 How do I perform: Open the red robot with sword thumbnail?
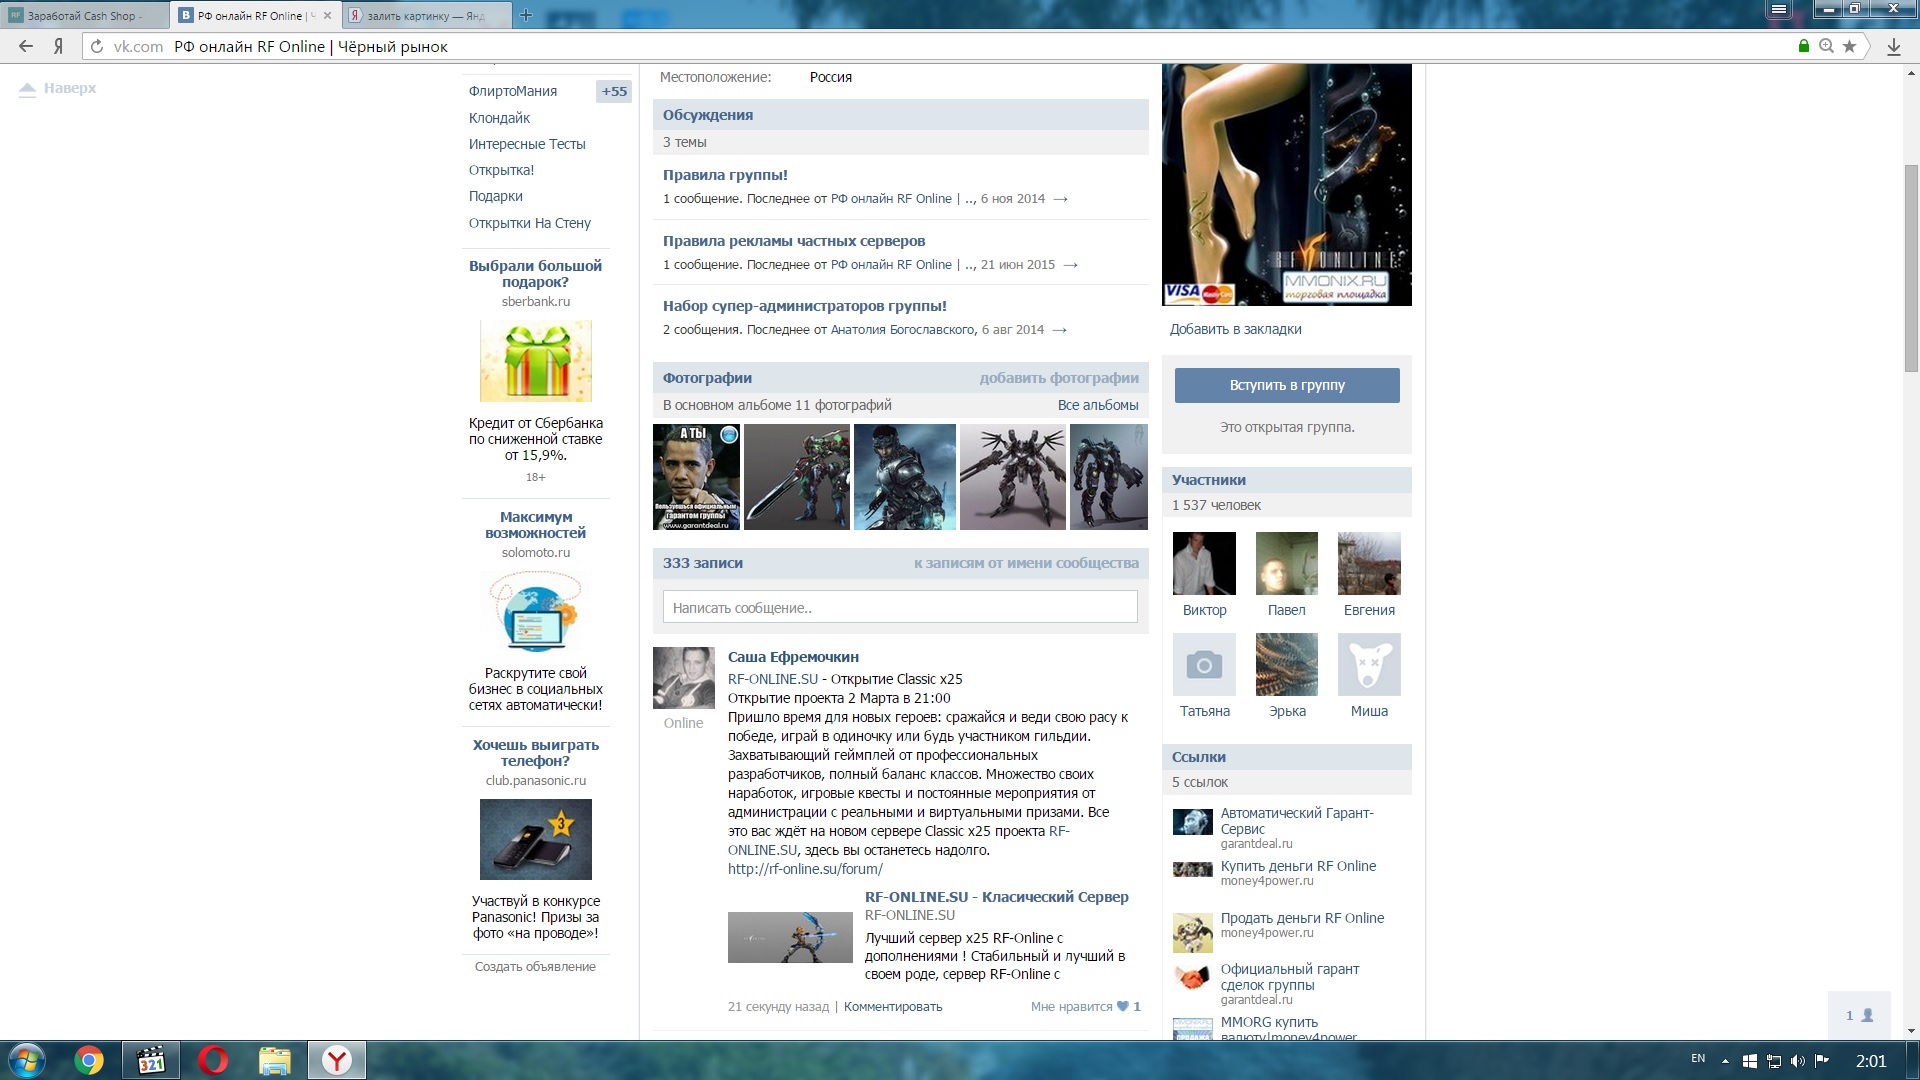click(x=797, y=477)
